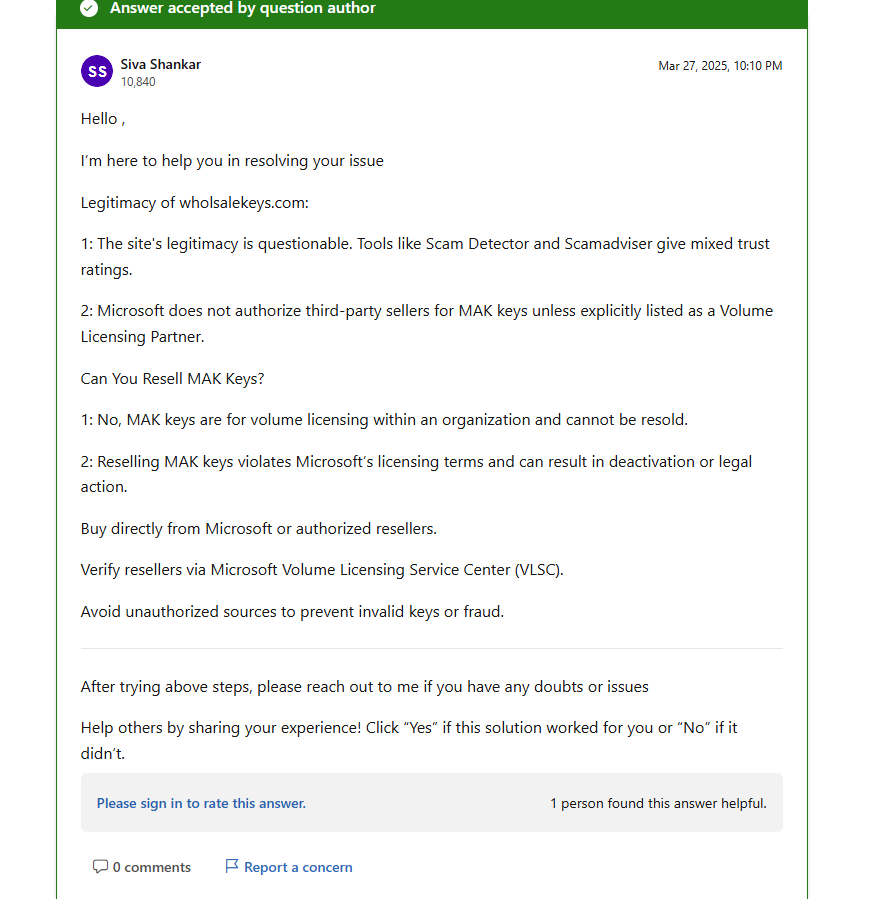Click the 10,840 reputation score
Viewport: 869px width, 899px height.
click(138, 82)
